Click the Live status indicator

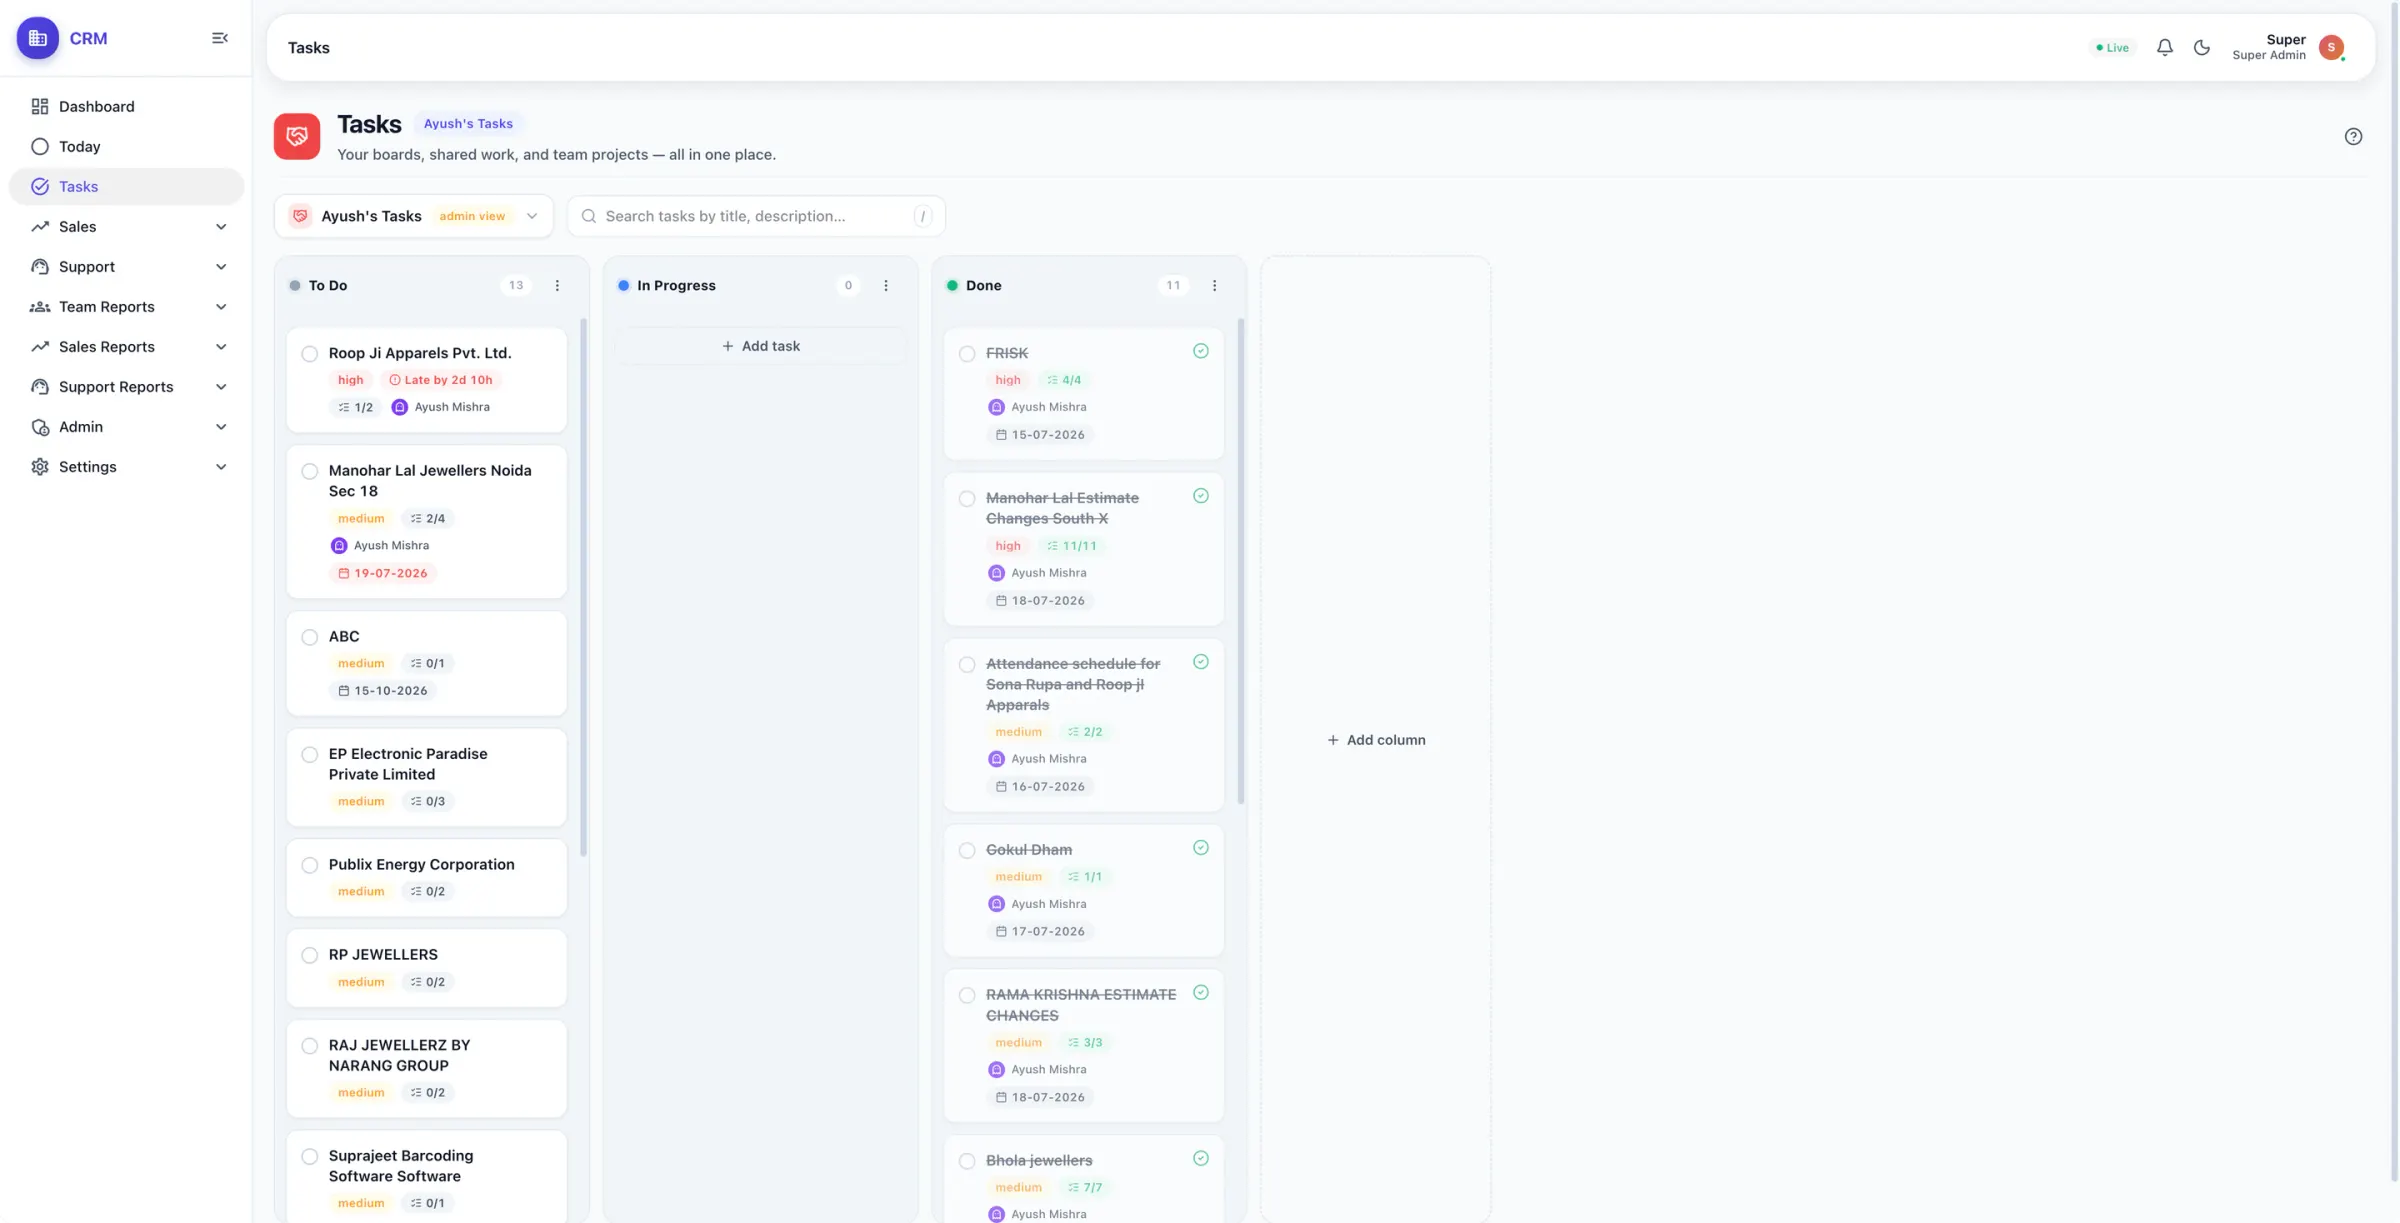pos(2112,48)
